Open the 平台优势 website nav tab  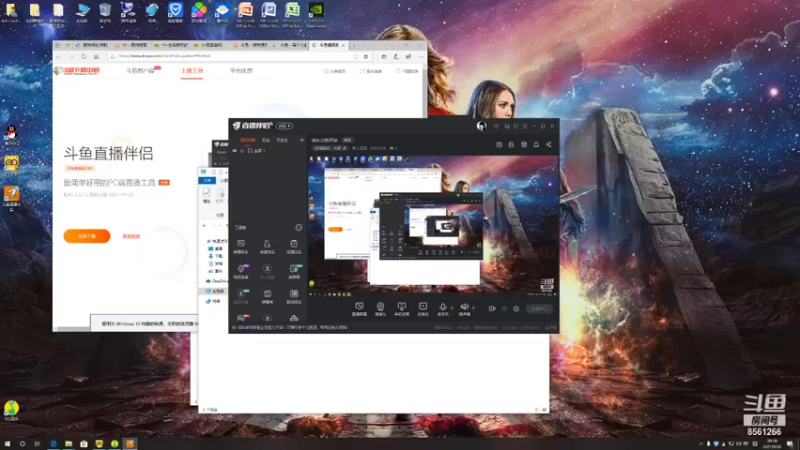[x=241, y=70]
